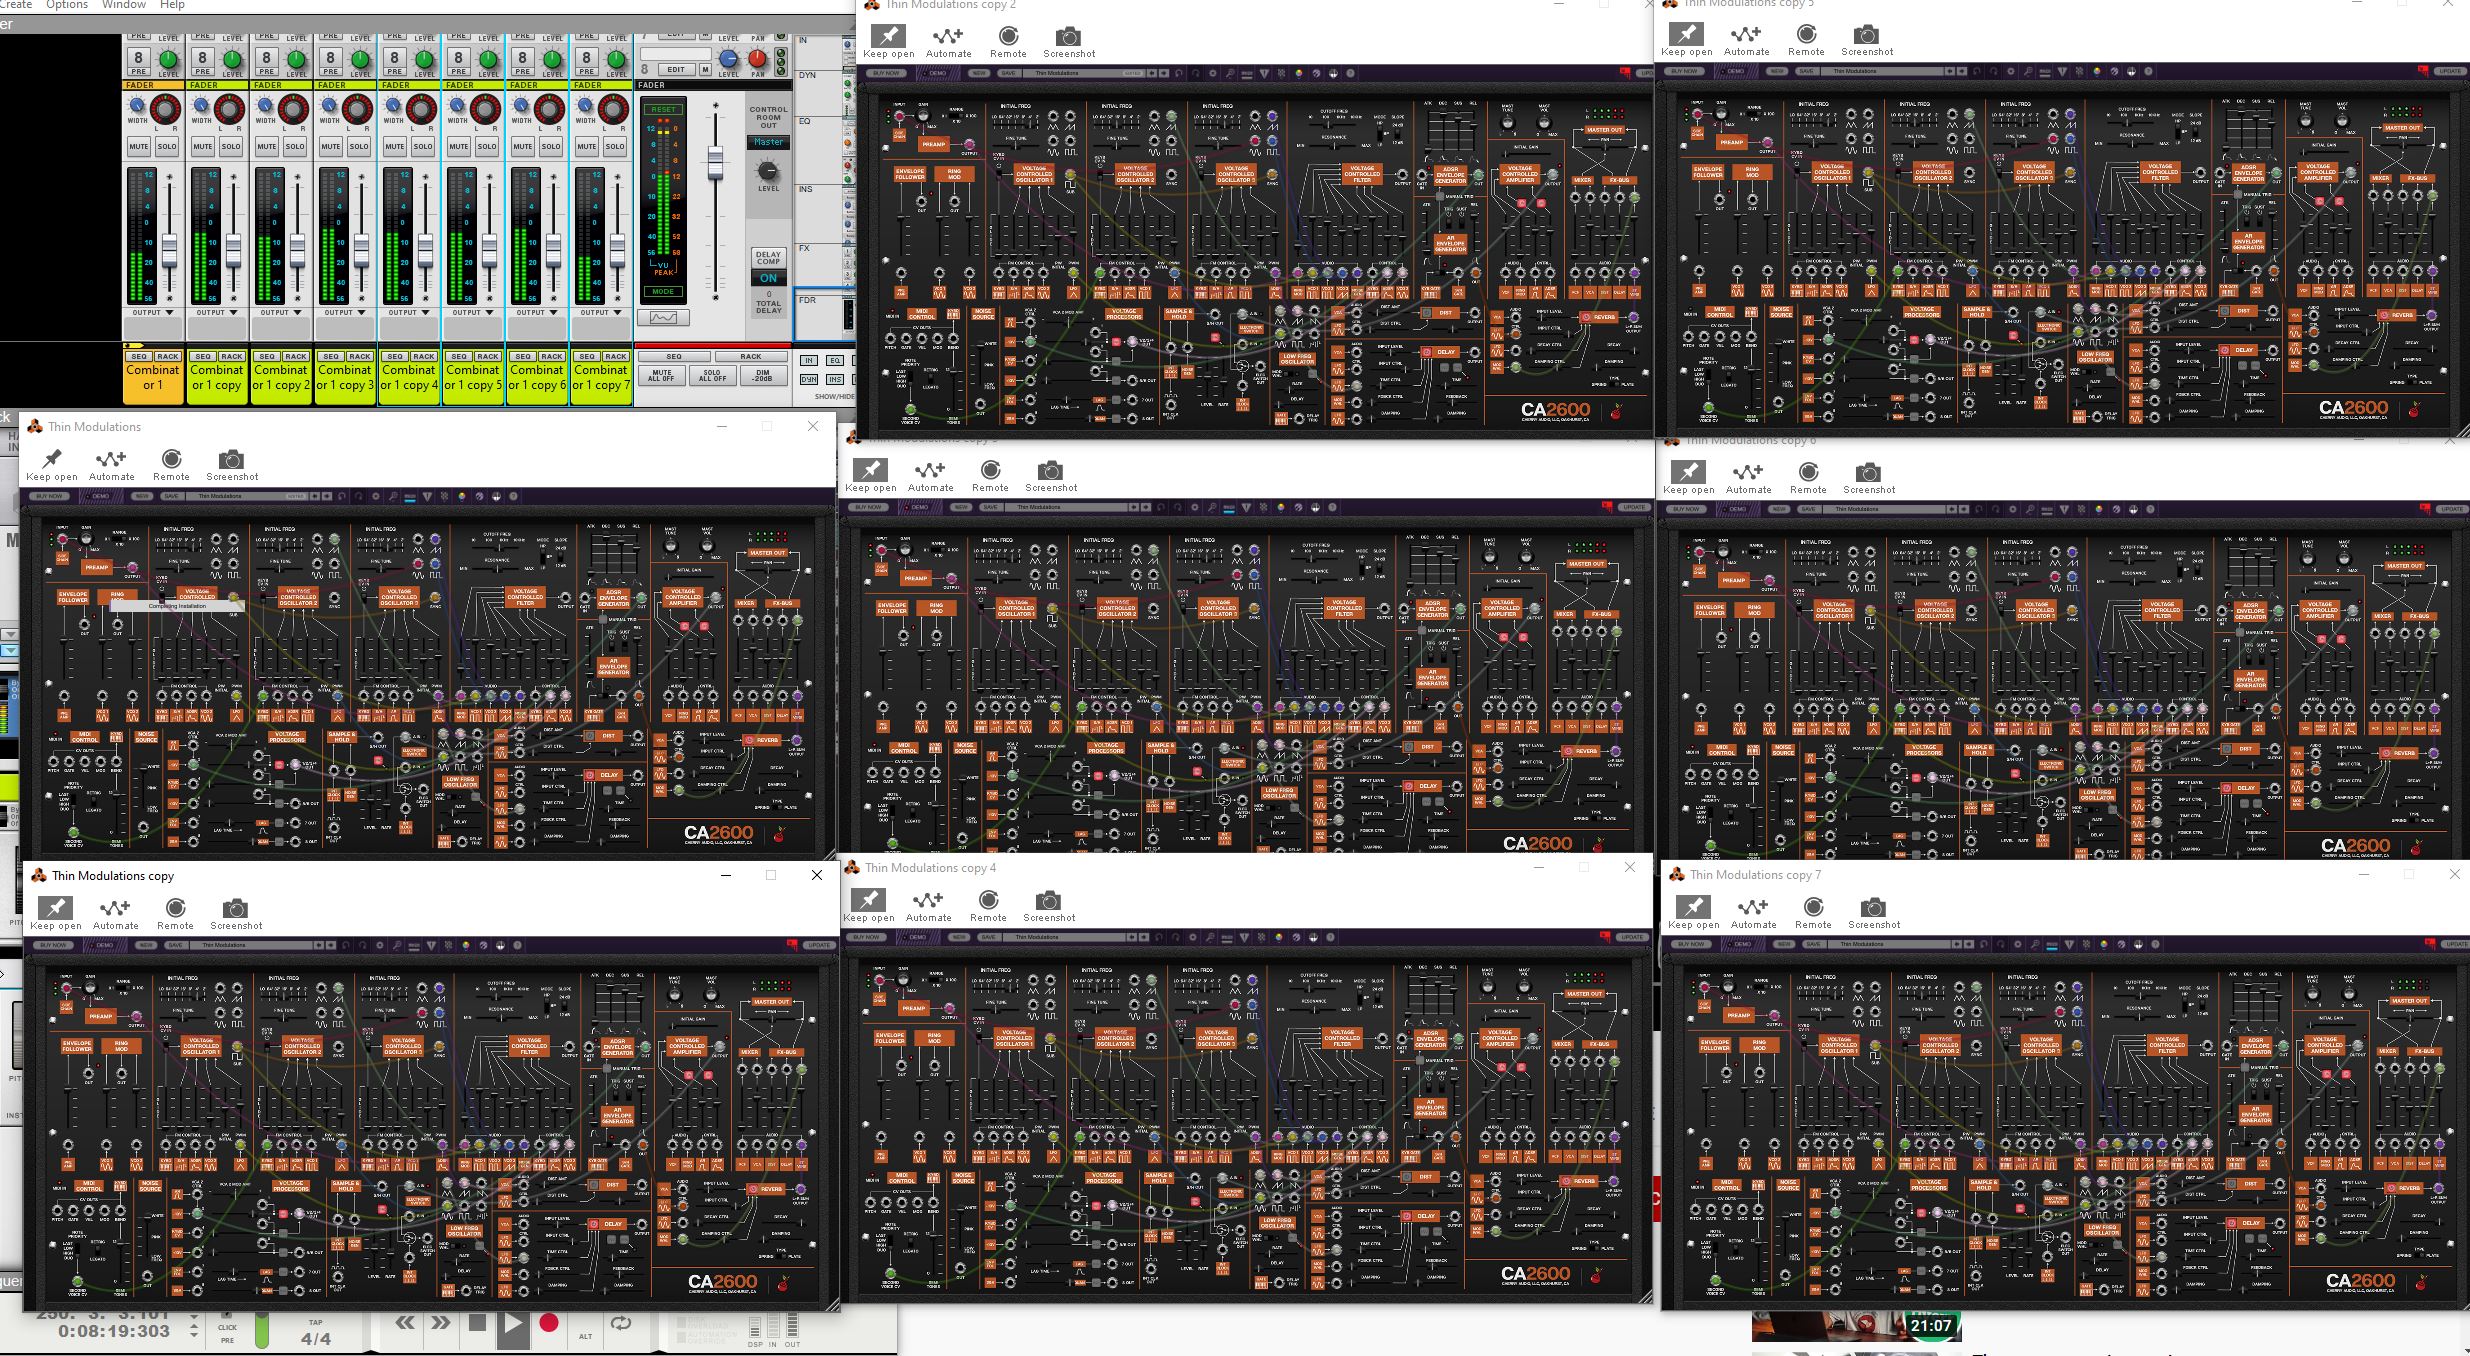The image size is (2470, 1356).
Task: Open the Options menu
Action: click(67, 5)
